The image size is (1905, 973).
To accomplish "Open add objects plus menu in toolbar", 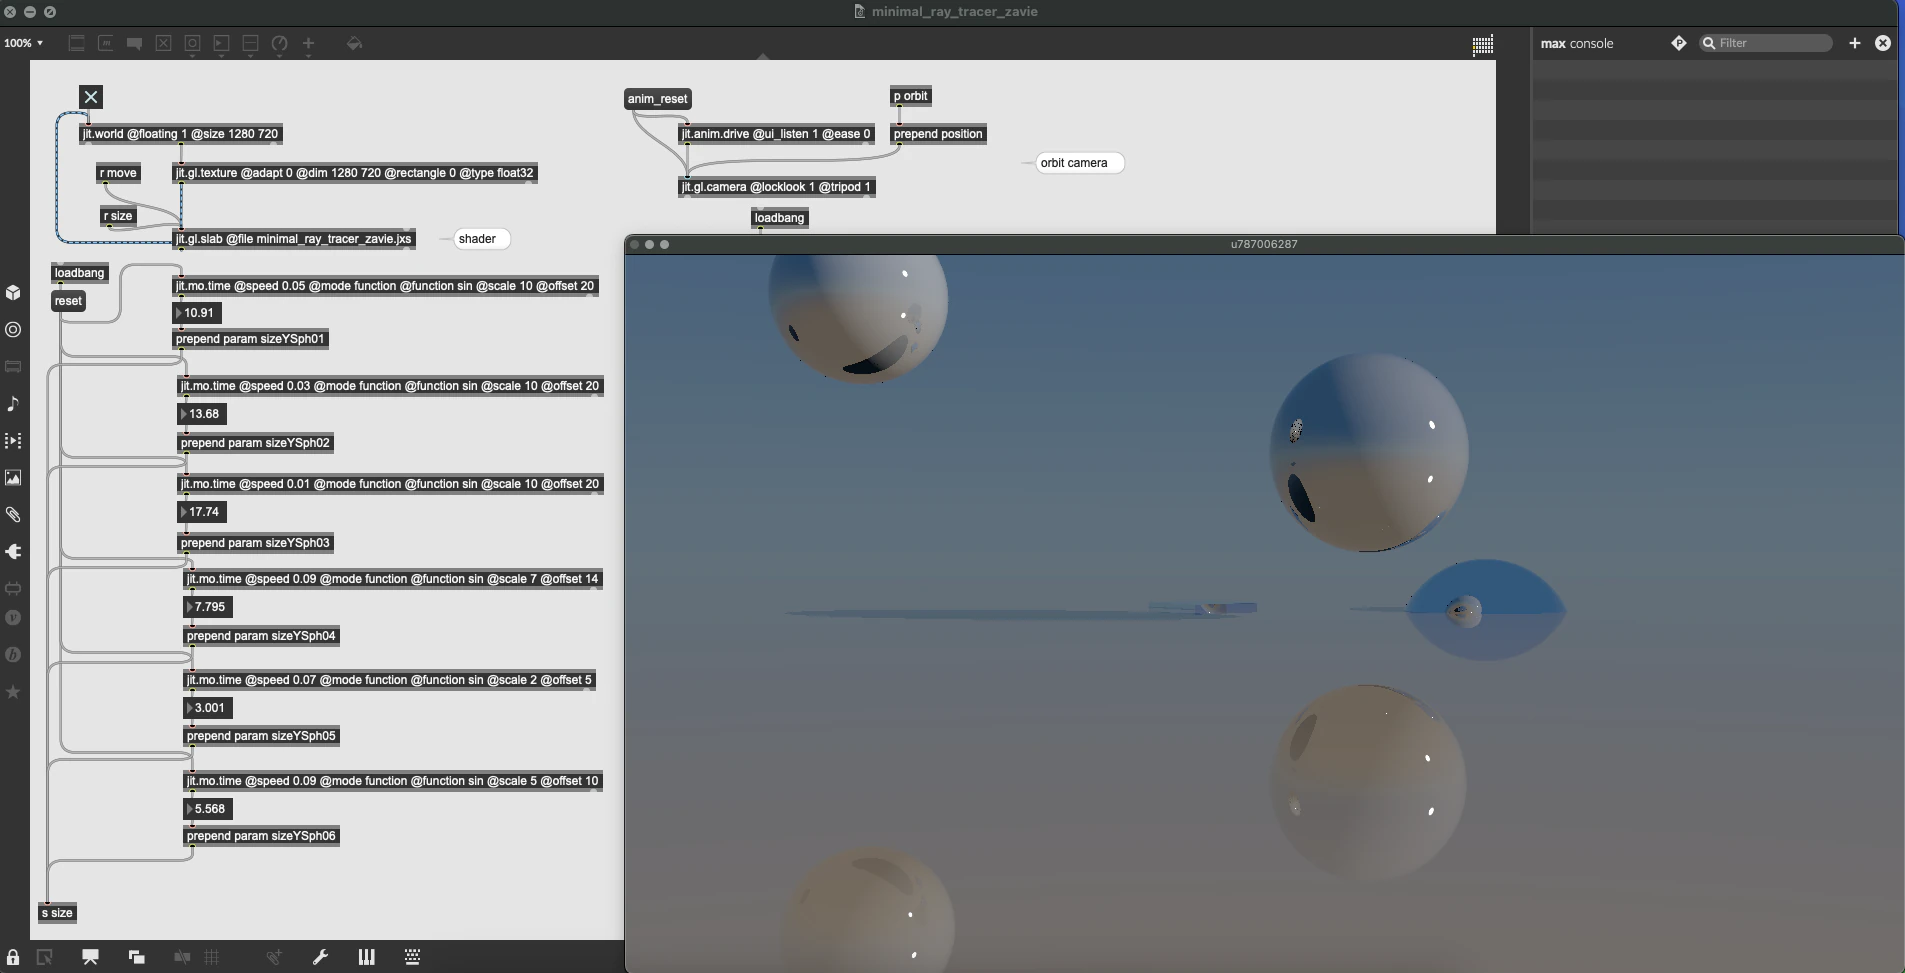I will (308, 44).
